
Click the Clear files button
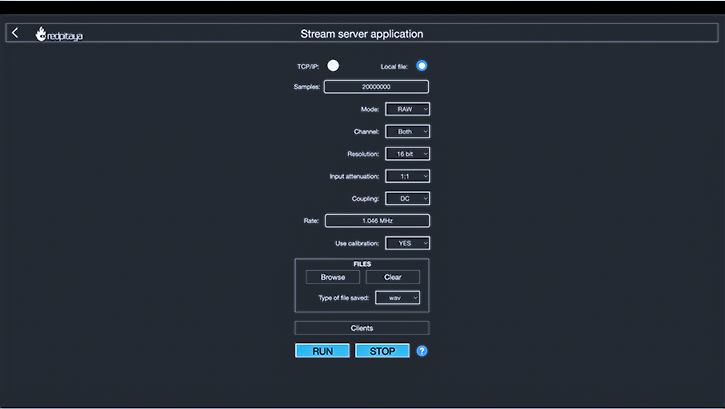(393, 277)
